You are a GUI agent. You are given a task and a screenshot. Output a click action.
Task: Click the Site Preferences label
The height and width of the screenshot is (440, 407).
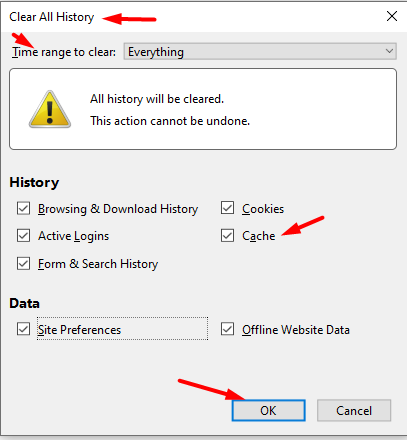click(79, 330)
